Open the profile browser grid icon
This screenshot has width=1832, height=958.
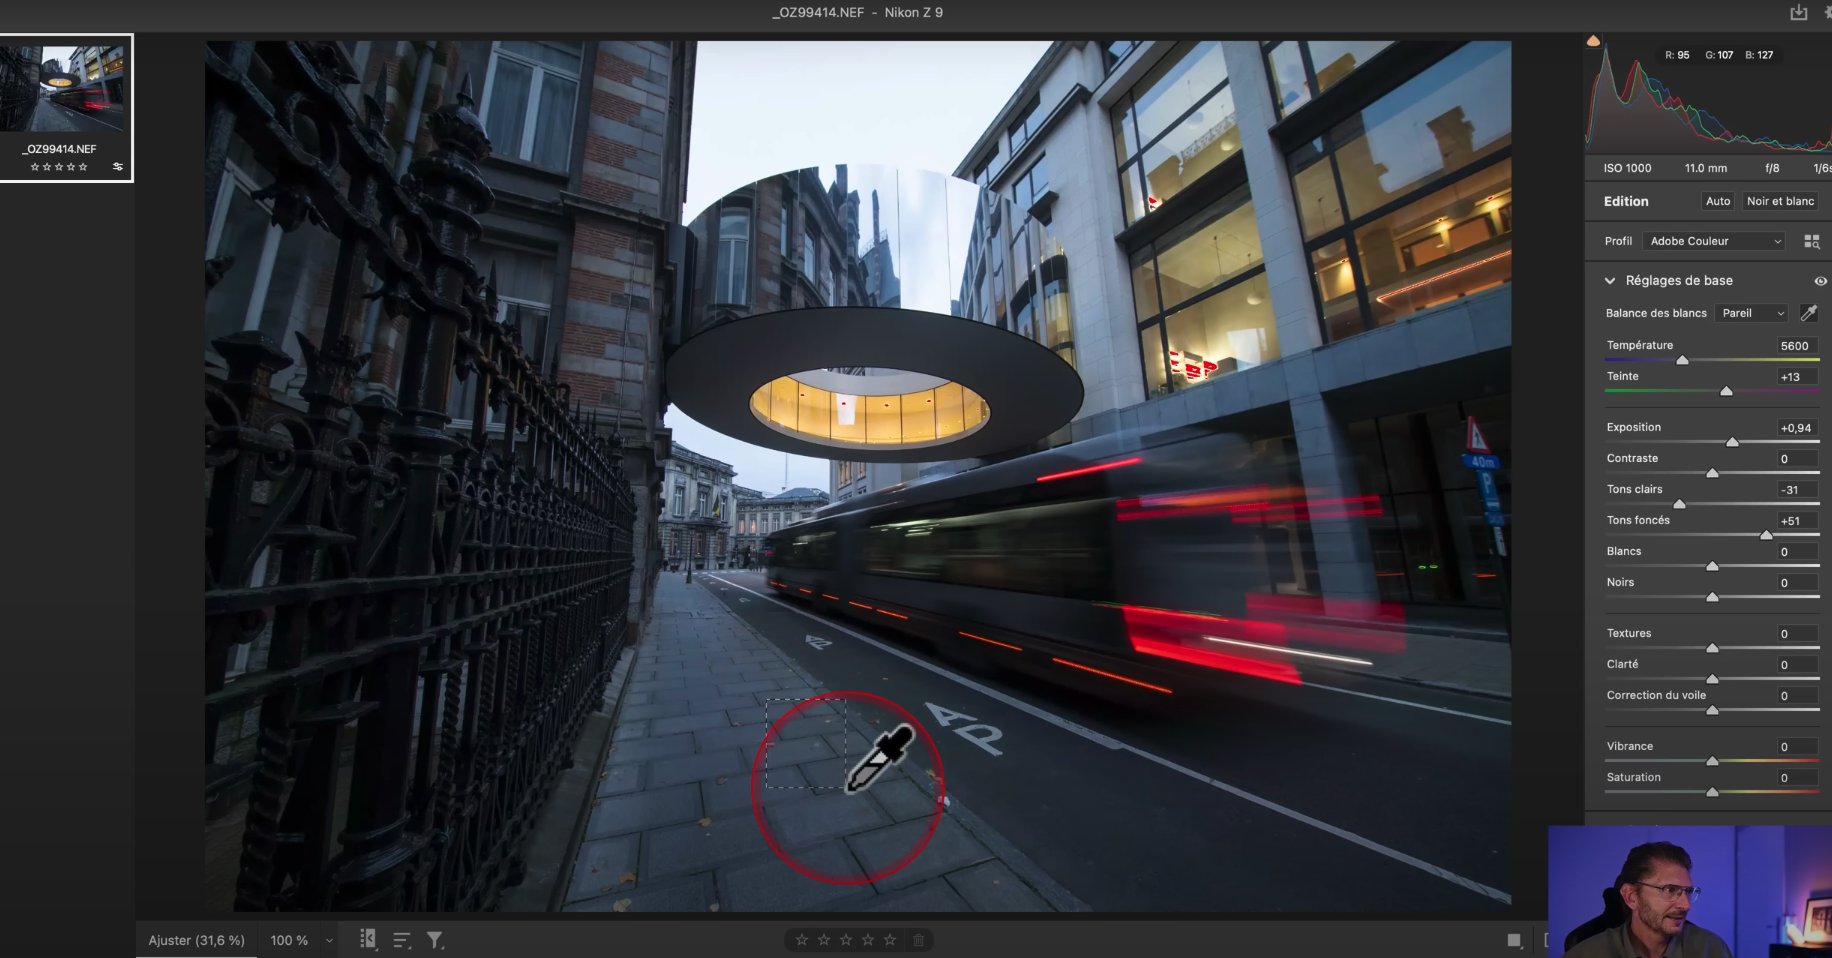click(x=1811, y=241)
